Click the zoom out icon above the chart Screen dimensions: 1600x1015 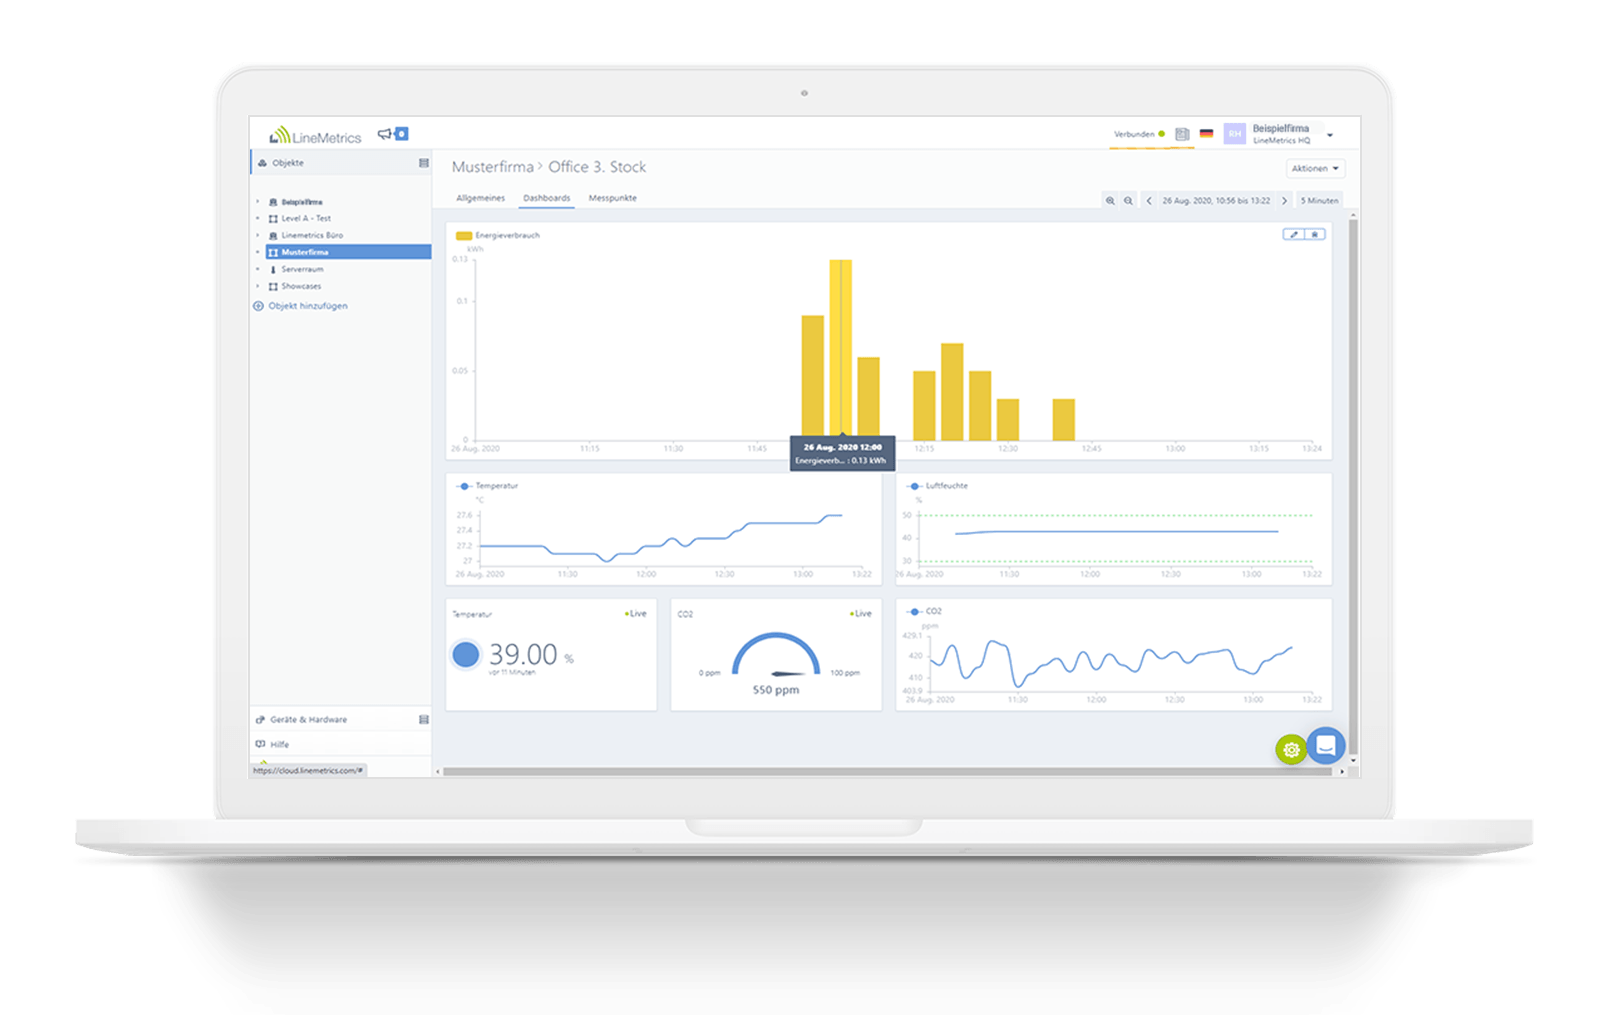coord(1130,200)
